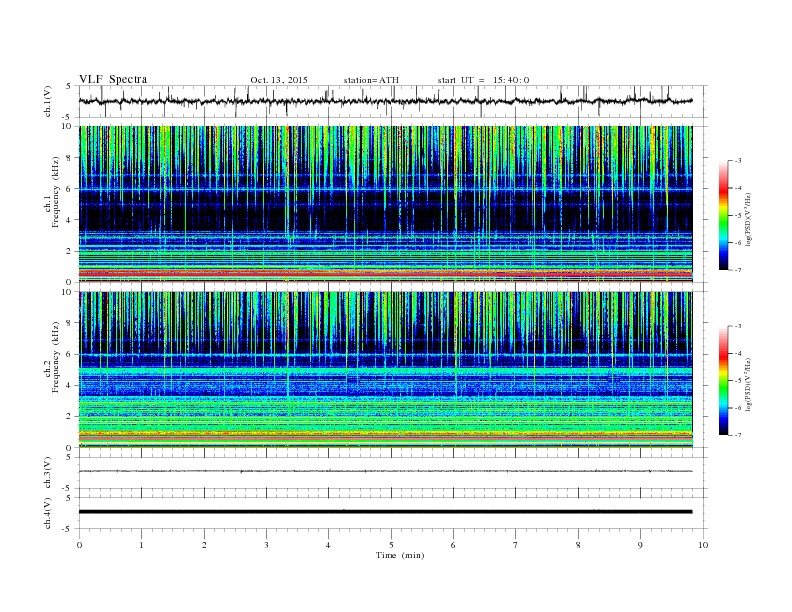Click the "Time (min)" x-axis label
This screenshot has height=612, width=792.
(x=400, y=555)
